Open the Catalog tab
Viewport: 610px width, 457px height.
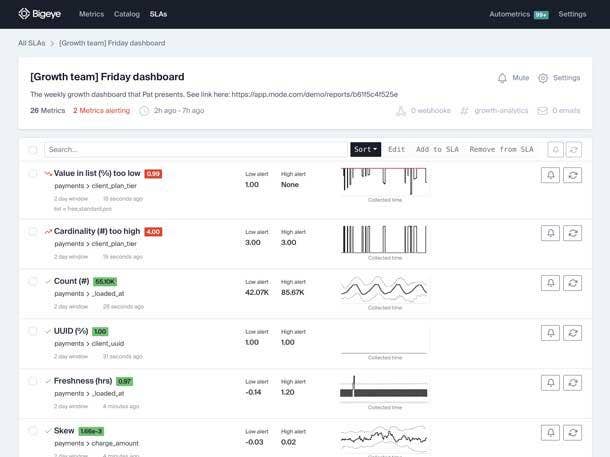point(127,14)
